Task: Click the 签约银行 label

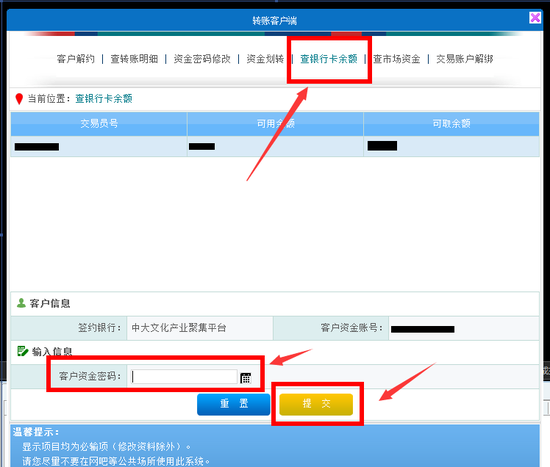Action: 100,328
